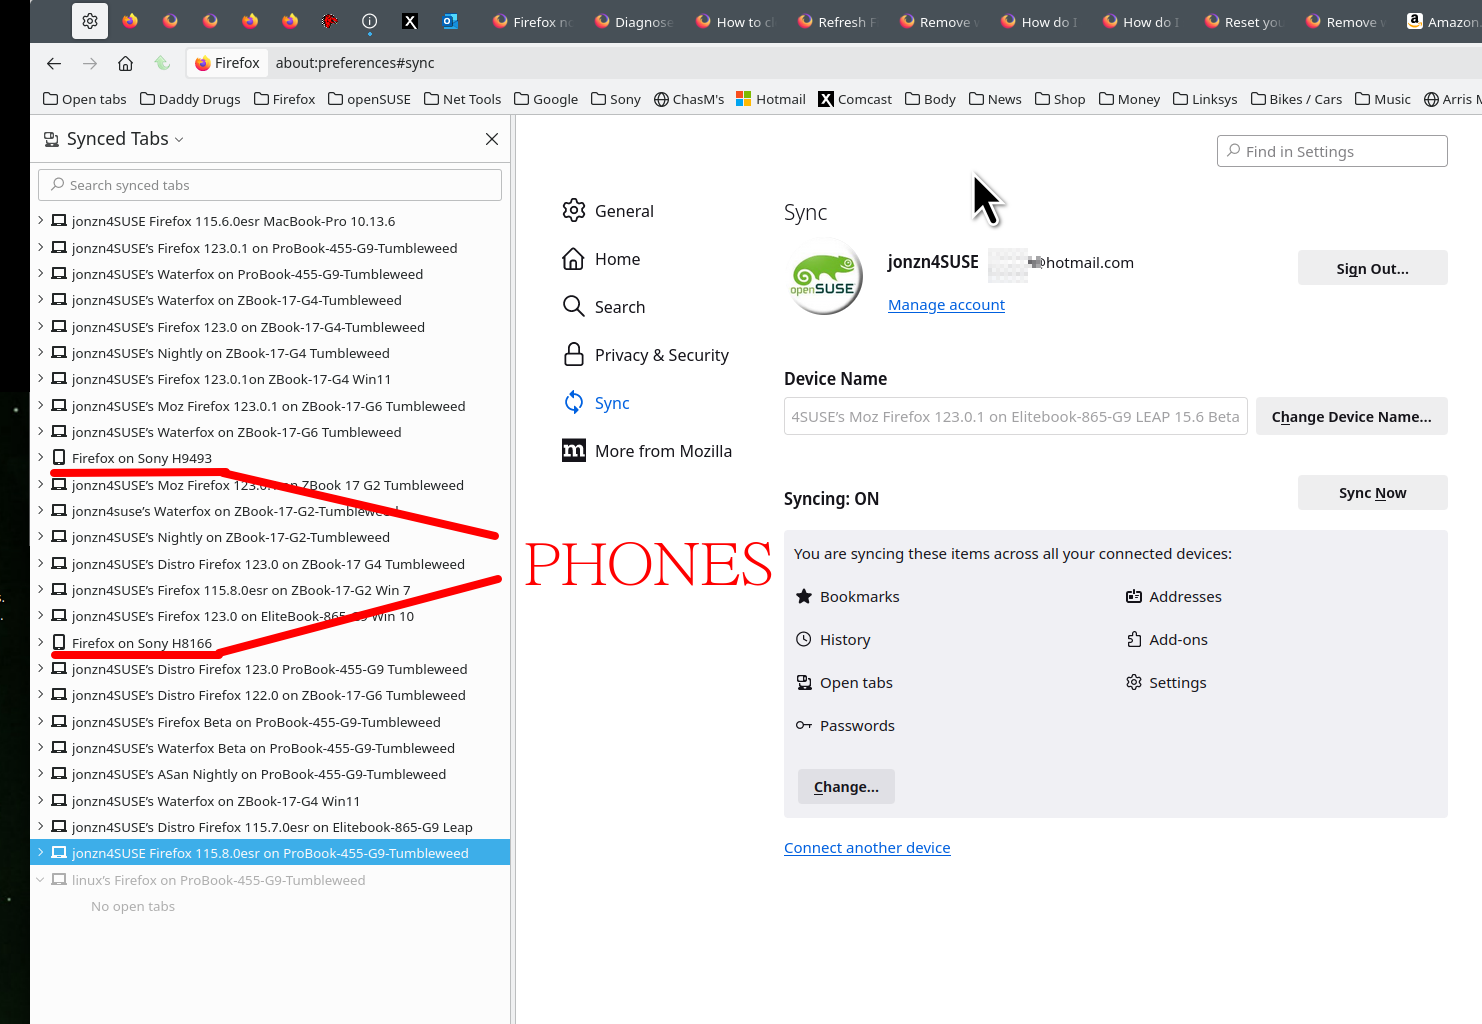Expand the Firefox 115.6.0esr MacBook-Pro 10.13.6 device
1482x1024 pixels.
[40, 221]
